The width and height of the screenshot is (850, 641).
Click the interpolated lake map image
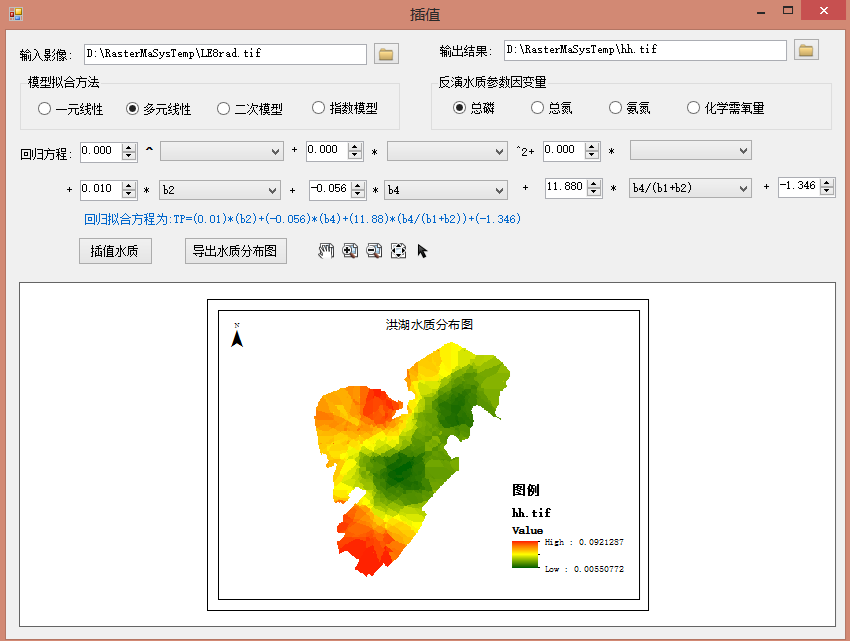412,459
